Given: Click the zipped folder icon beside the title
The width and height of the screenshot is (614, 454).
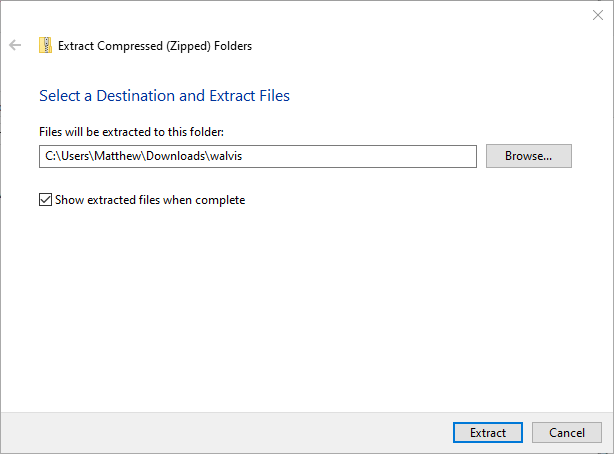Looking at the screenshot, I should coord(45,45).
